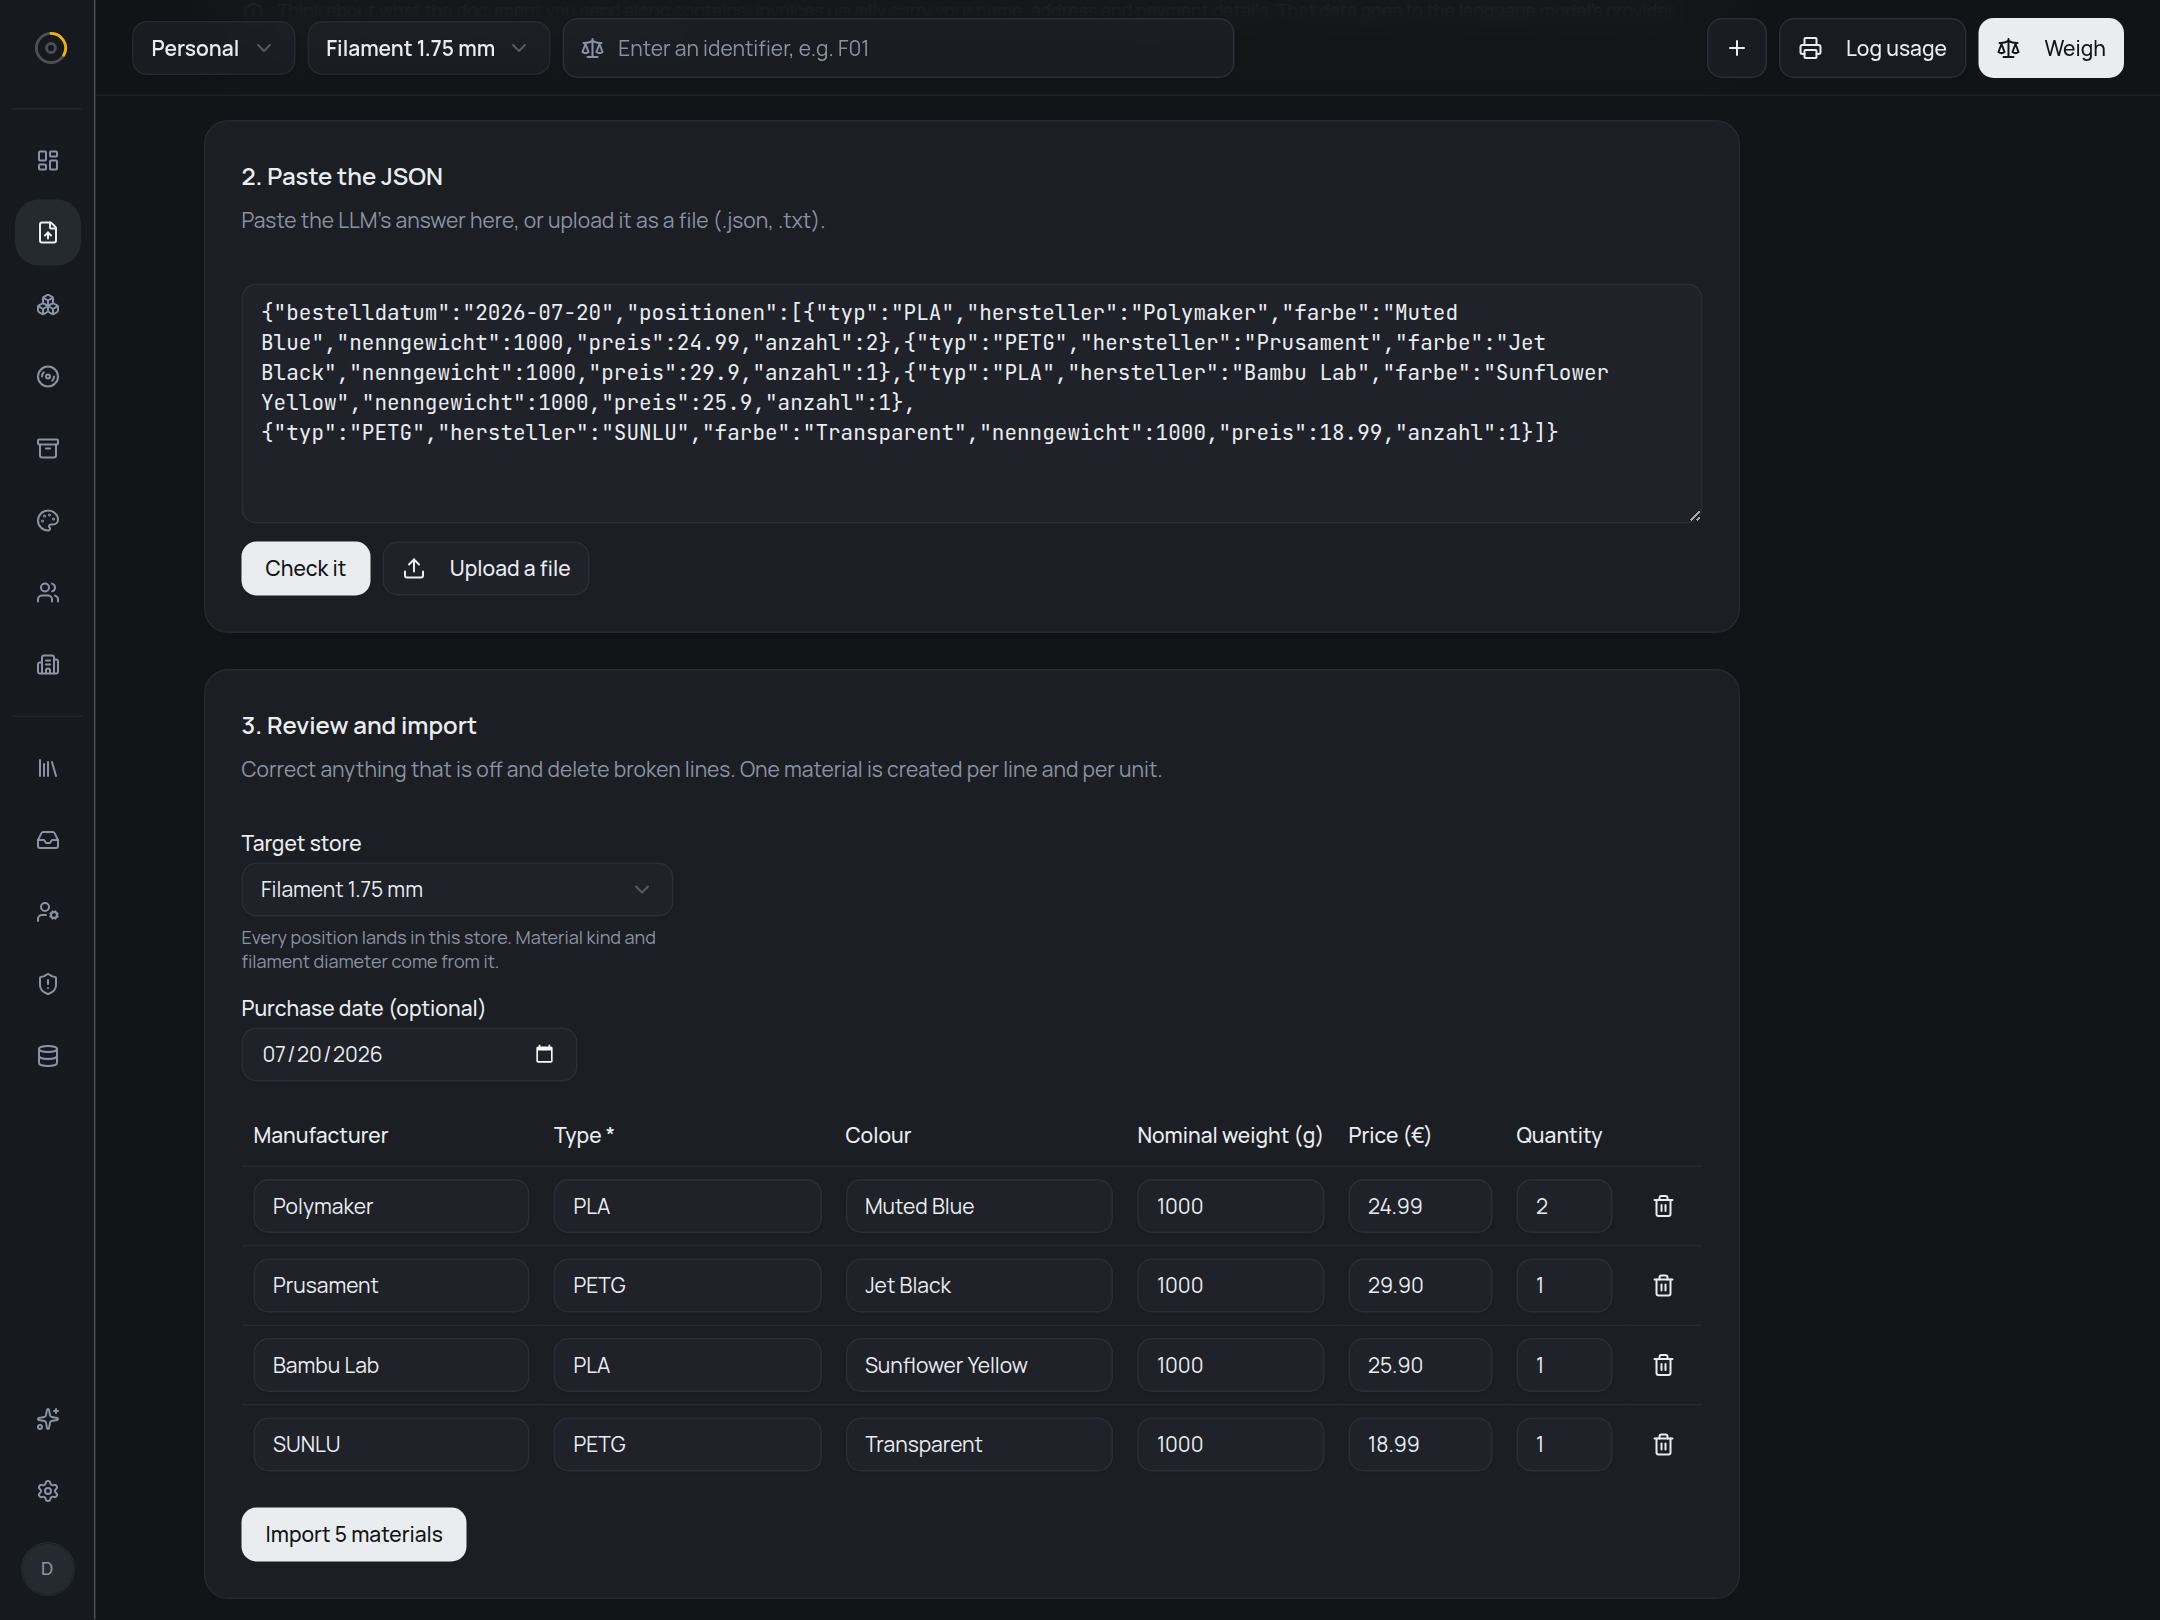Open the materials cubes sidebar icon
2160x1620 pixels.
48,305
